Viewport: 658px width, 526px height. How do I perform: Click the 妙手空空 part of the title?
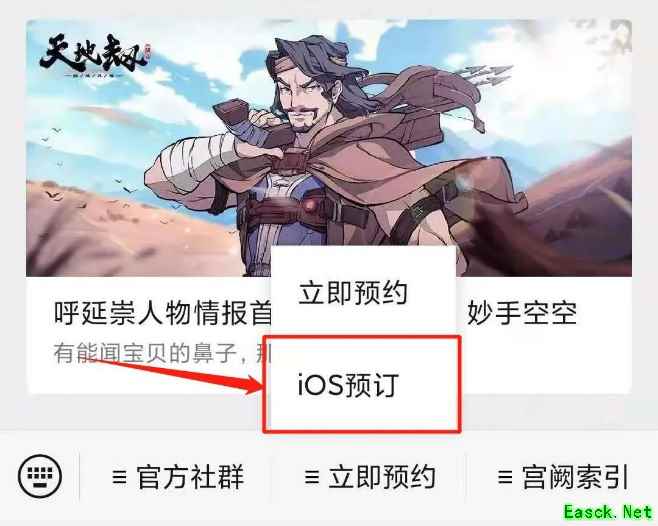pyautogui.click(x=522, y=313)
